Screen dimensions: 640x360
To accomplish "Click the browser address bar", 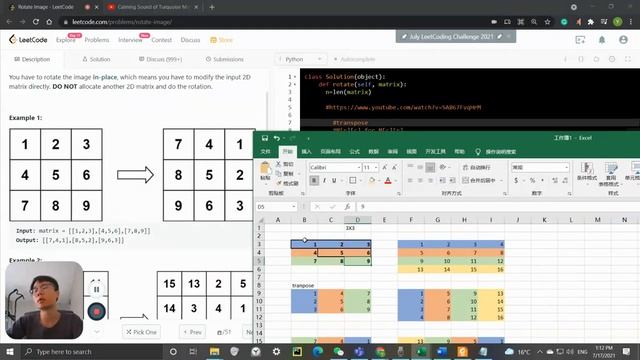I will click(273, 22).
